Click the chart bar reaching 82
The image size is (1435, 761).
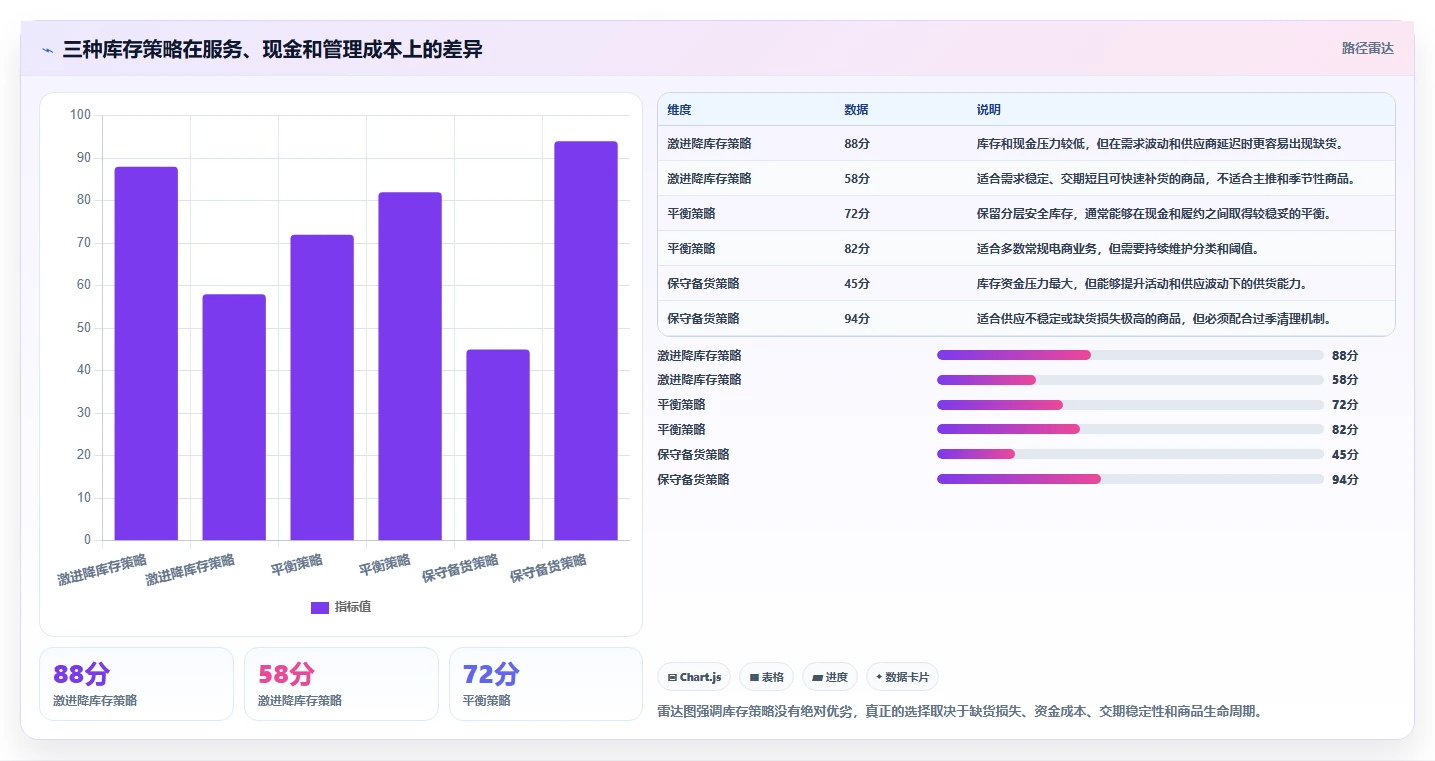[410, 366]
